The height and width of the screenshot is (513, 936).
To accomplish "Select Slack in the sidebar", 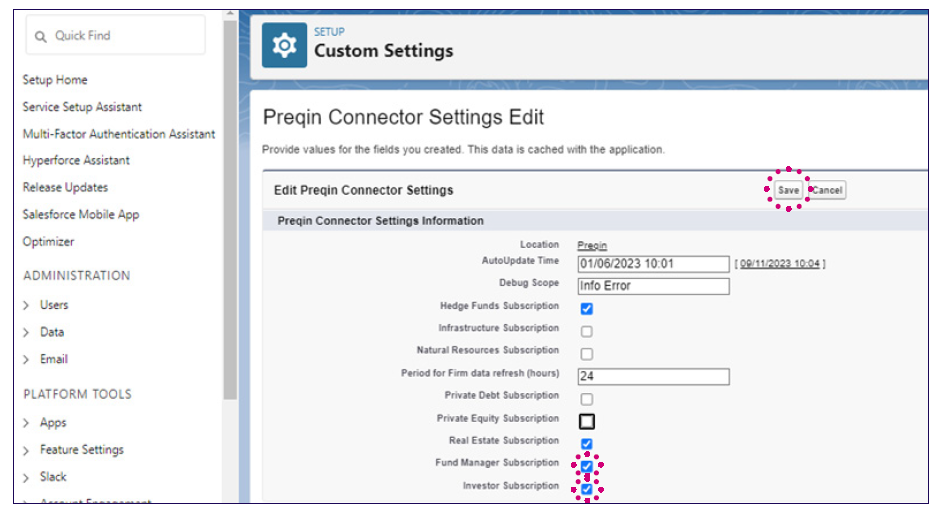I will point(53,477).
